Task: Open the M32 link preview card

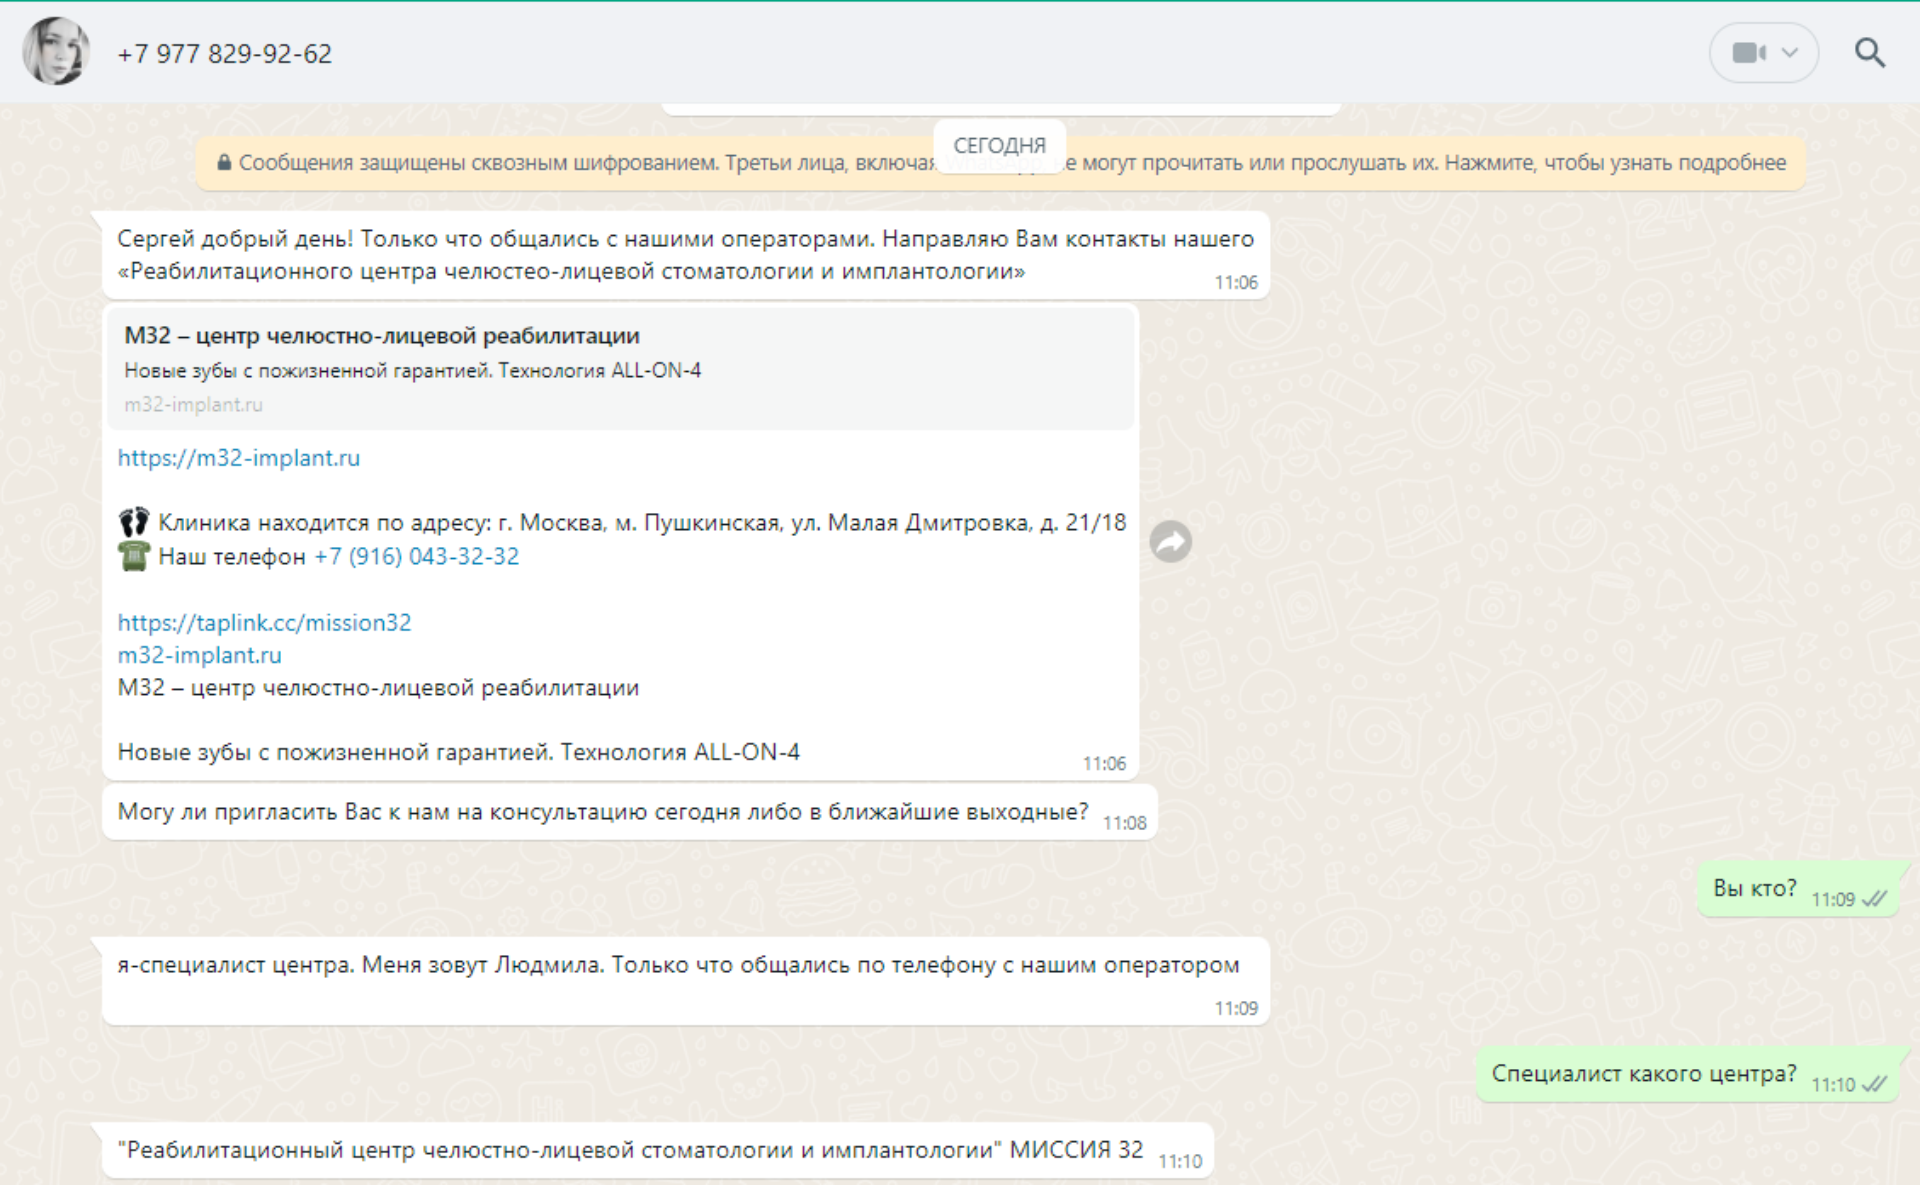Action: (621, 369)
